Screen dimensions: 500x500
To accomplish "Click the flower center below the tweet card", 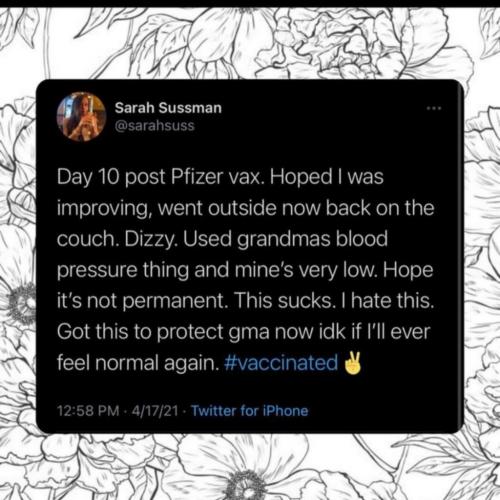I will 247,485.
